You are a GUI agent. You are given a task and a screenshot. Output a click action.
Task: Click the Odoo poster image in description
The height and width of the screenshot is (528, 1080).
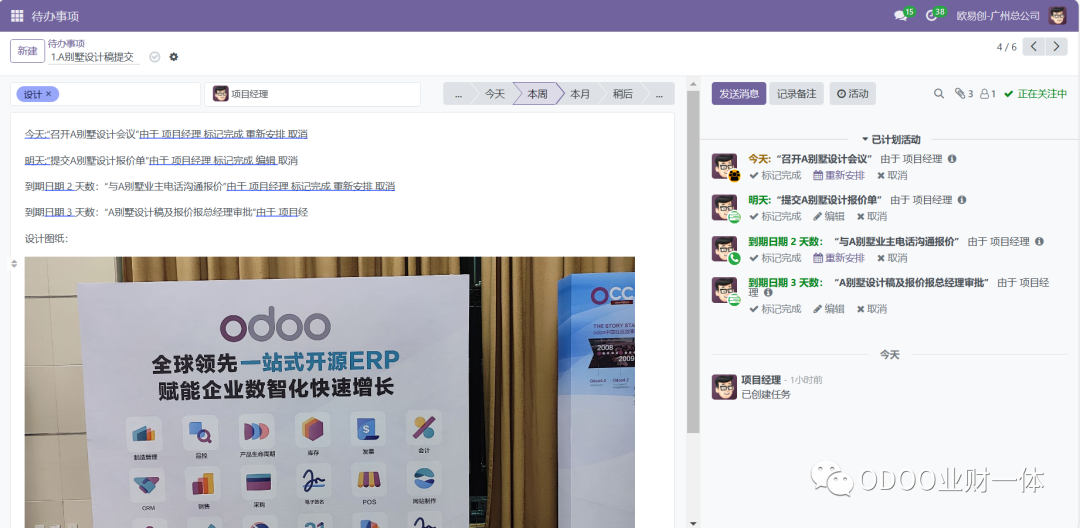click(x=329, y=392)
